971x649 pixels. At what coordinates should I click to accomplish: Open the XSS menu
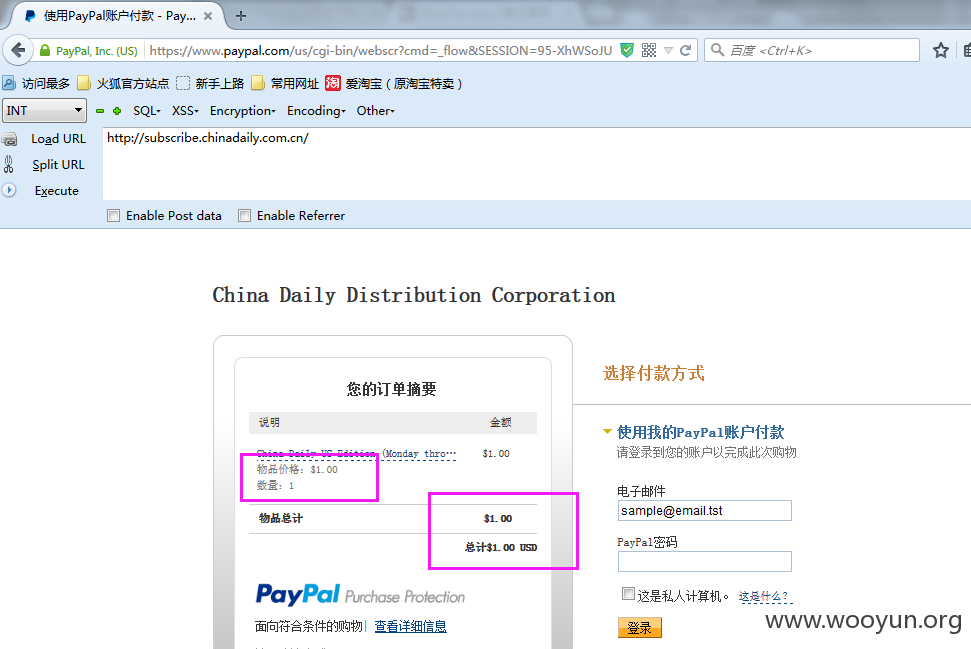point(185,111)
